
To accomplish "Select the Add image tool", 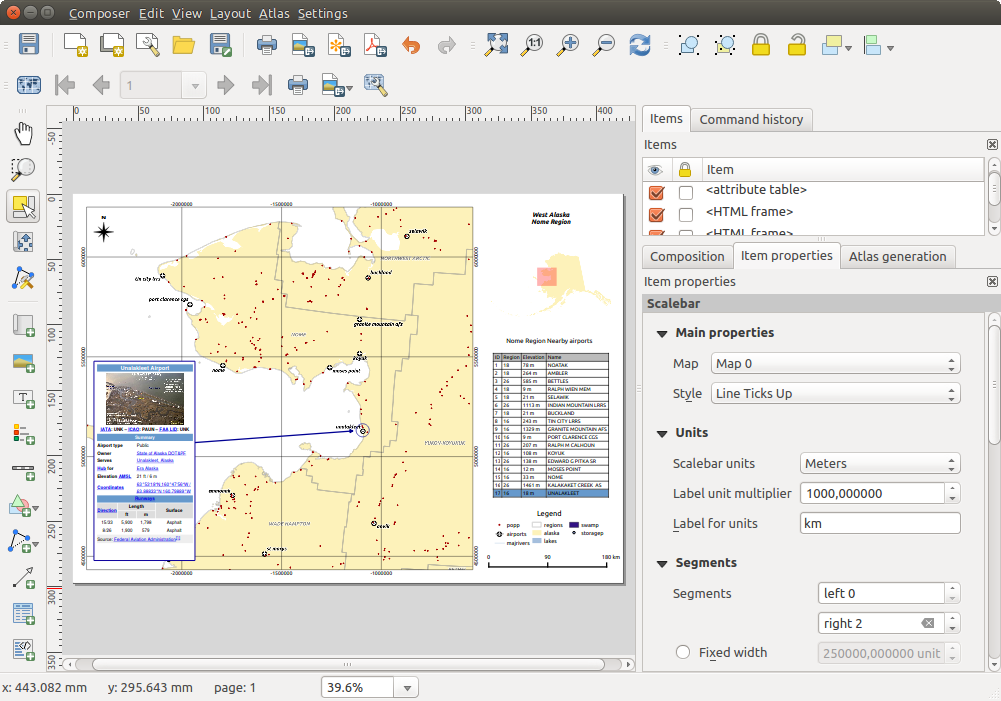I will (x=23, y=363).
